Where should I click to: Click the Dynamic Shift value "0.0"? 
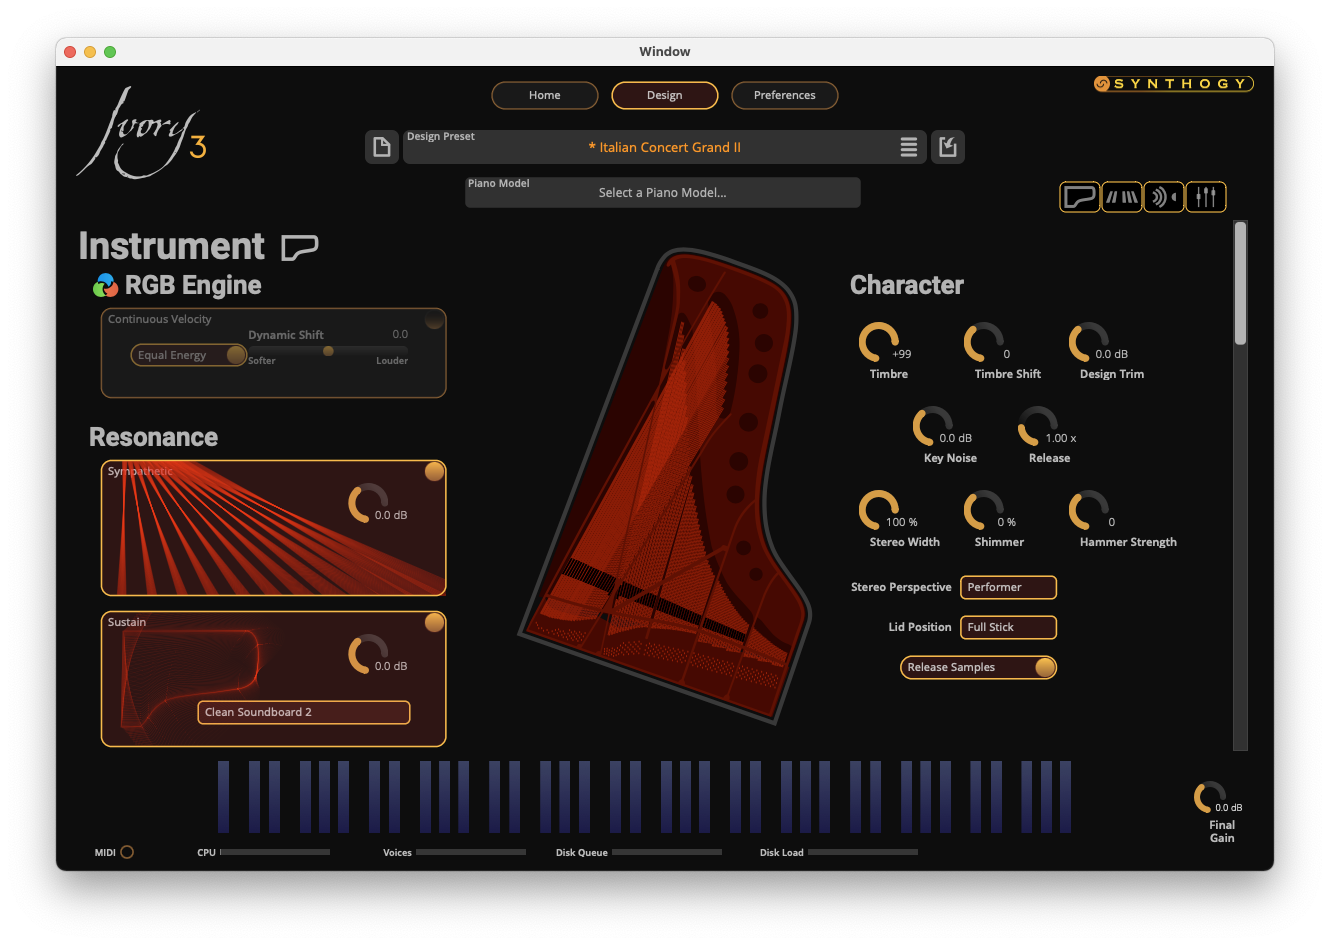pyautogui.click(x=400, y=334)
